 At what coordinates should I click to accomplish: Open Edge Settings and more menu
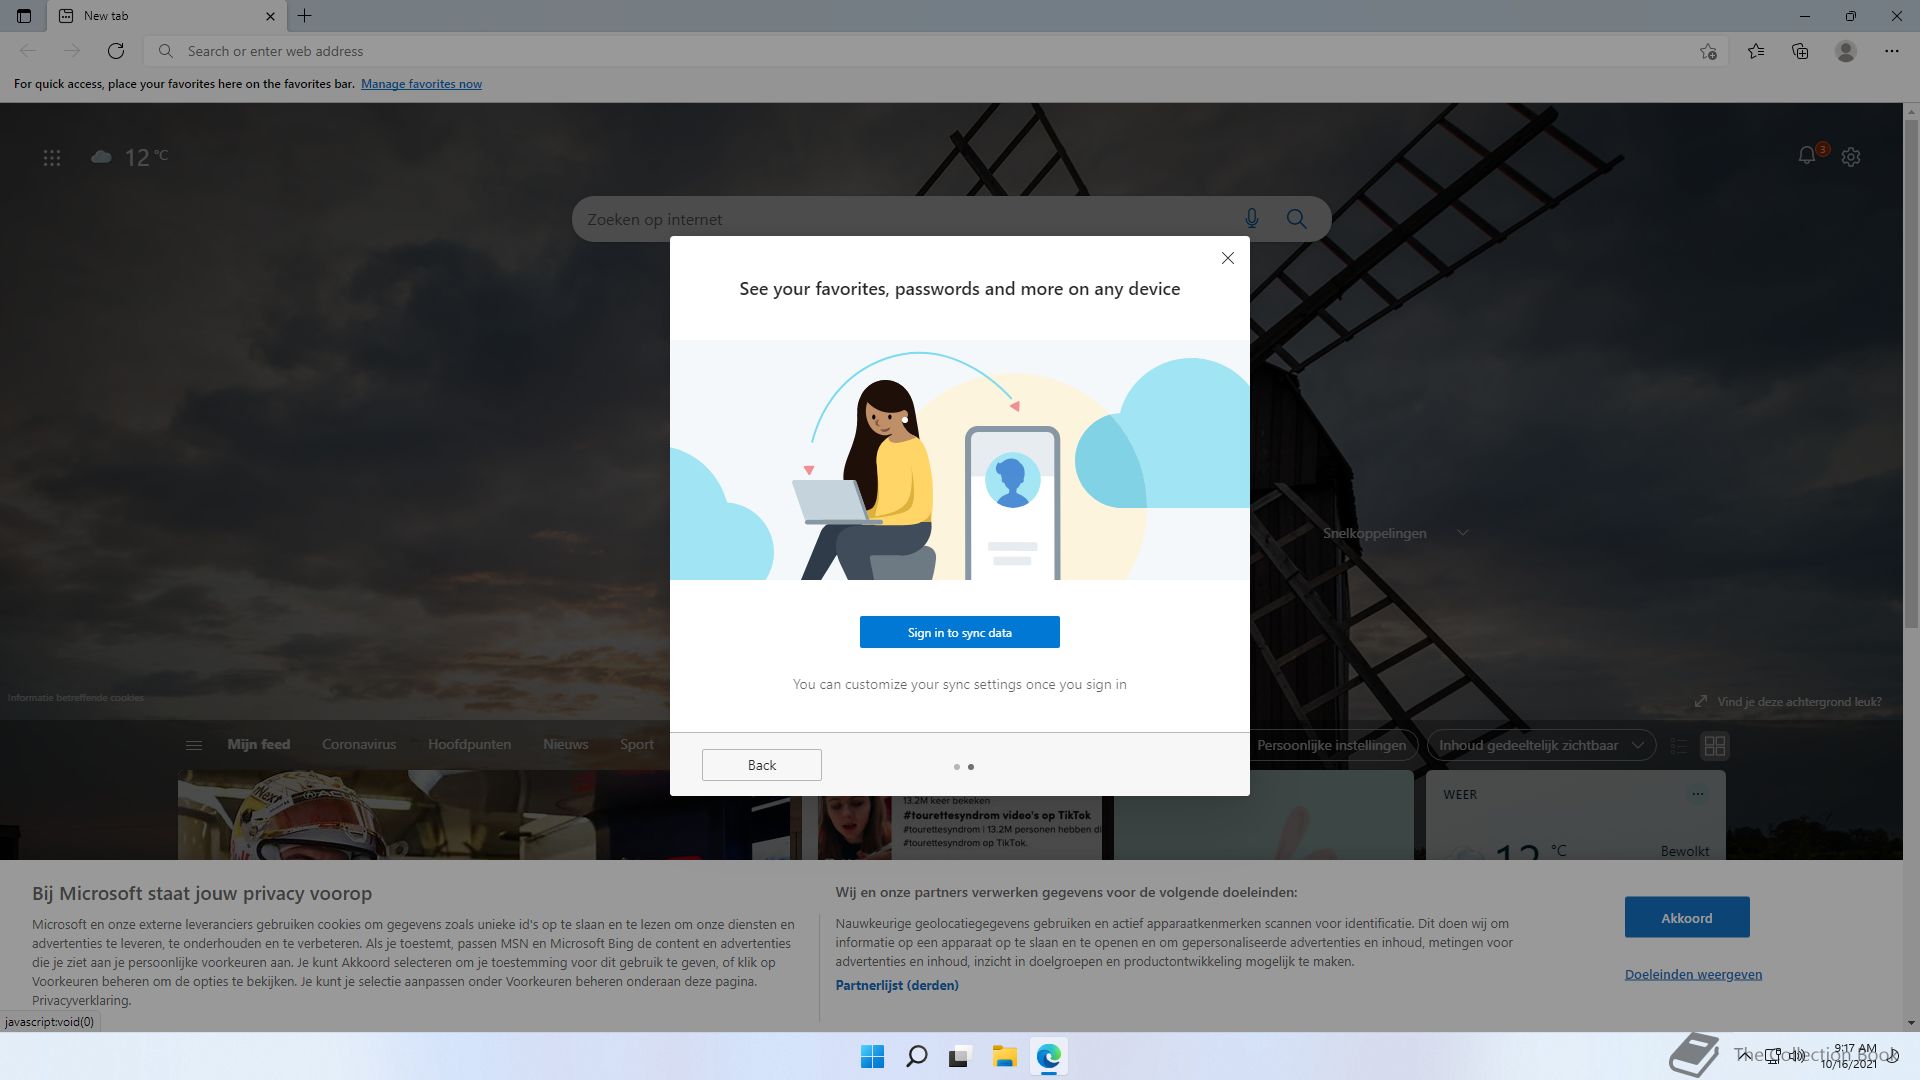tap(1891, 51)
